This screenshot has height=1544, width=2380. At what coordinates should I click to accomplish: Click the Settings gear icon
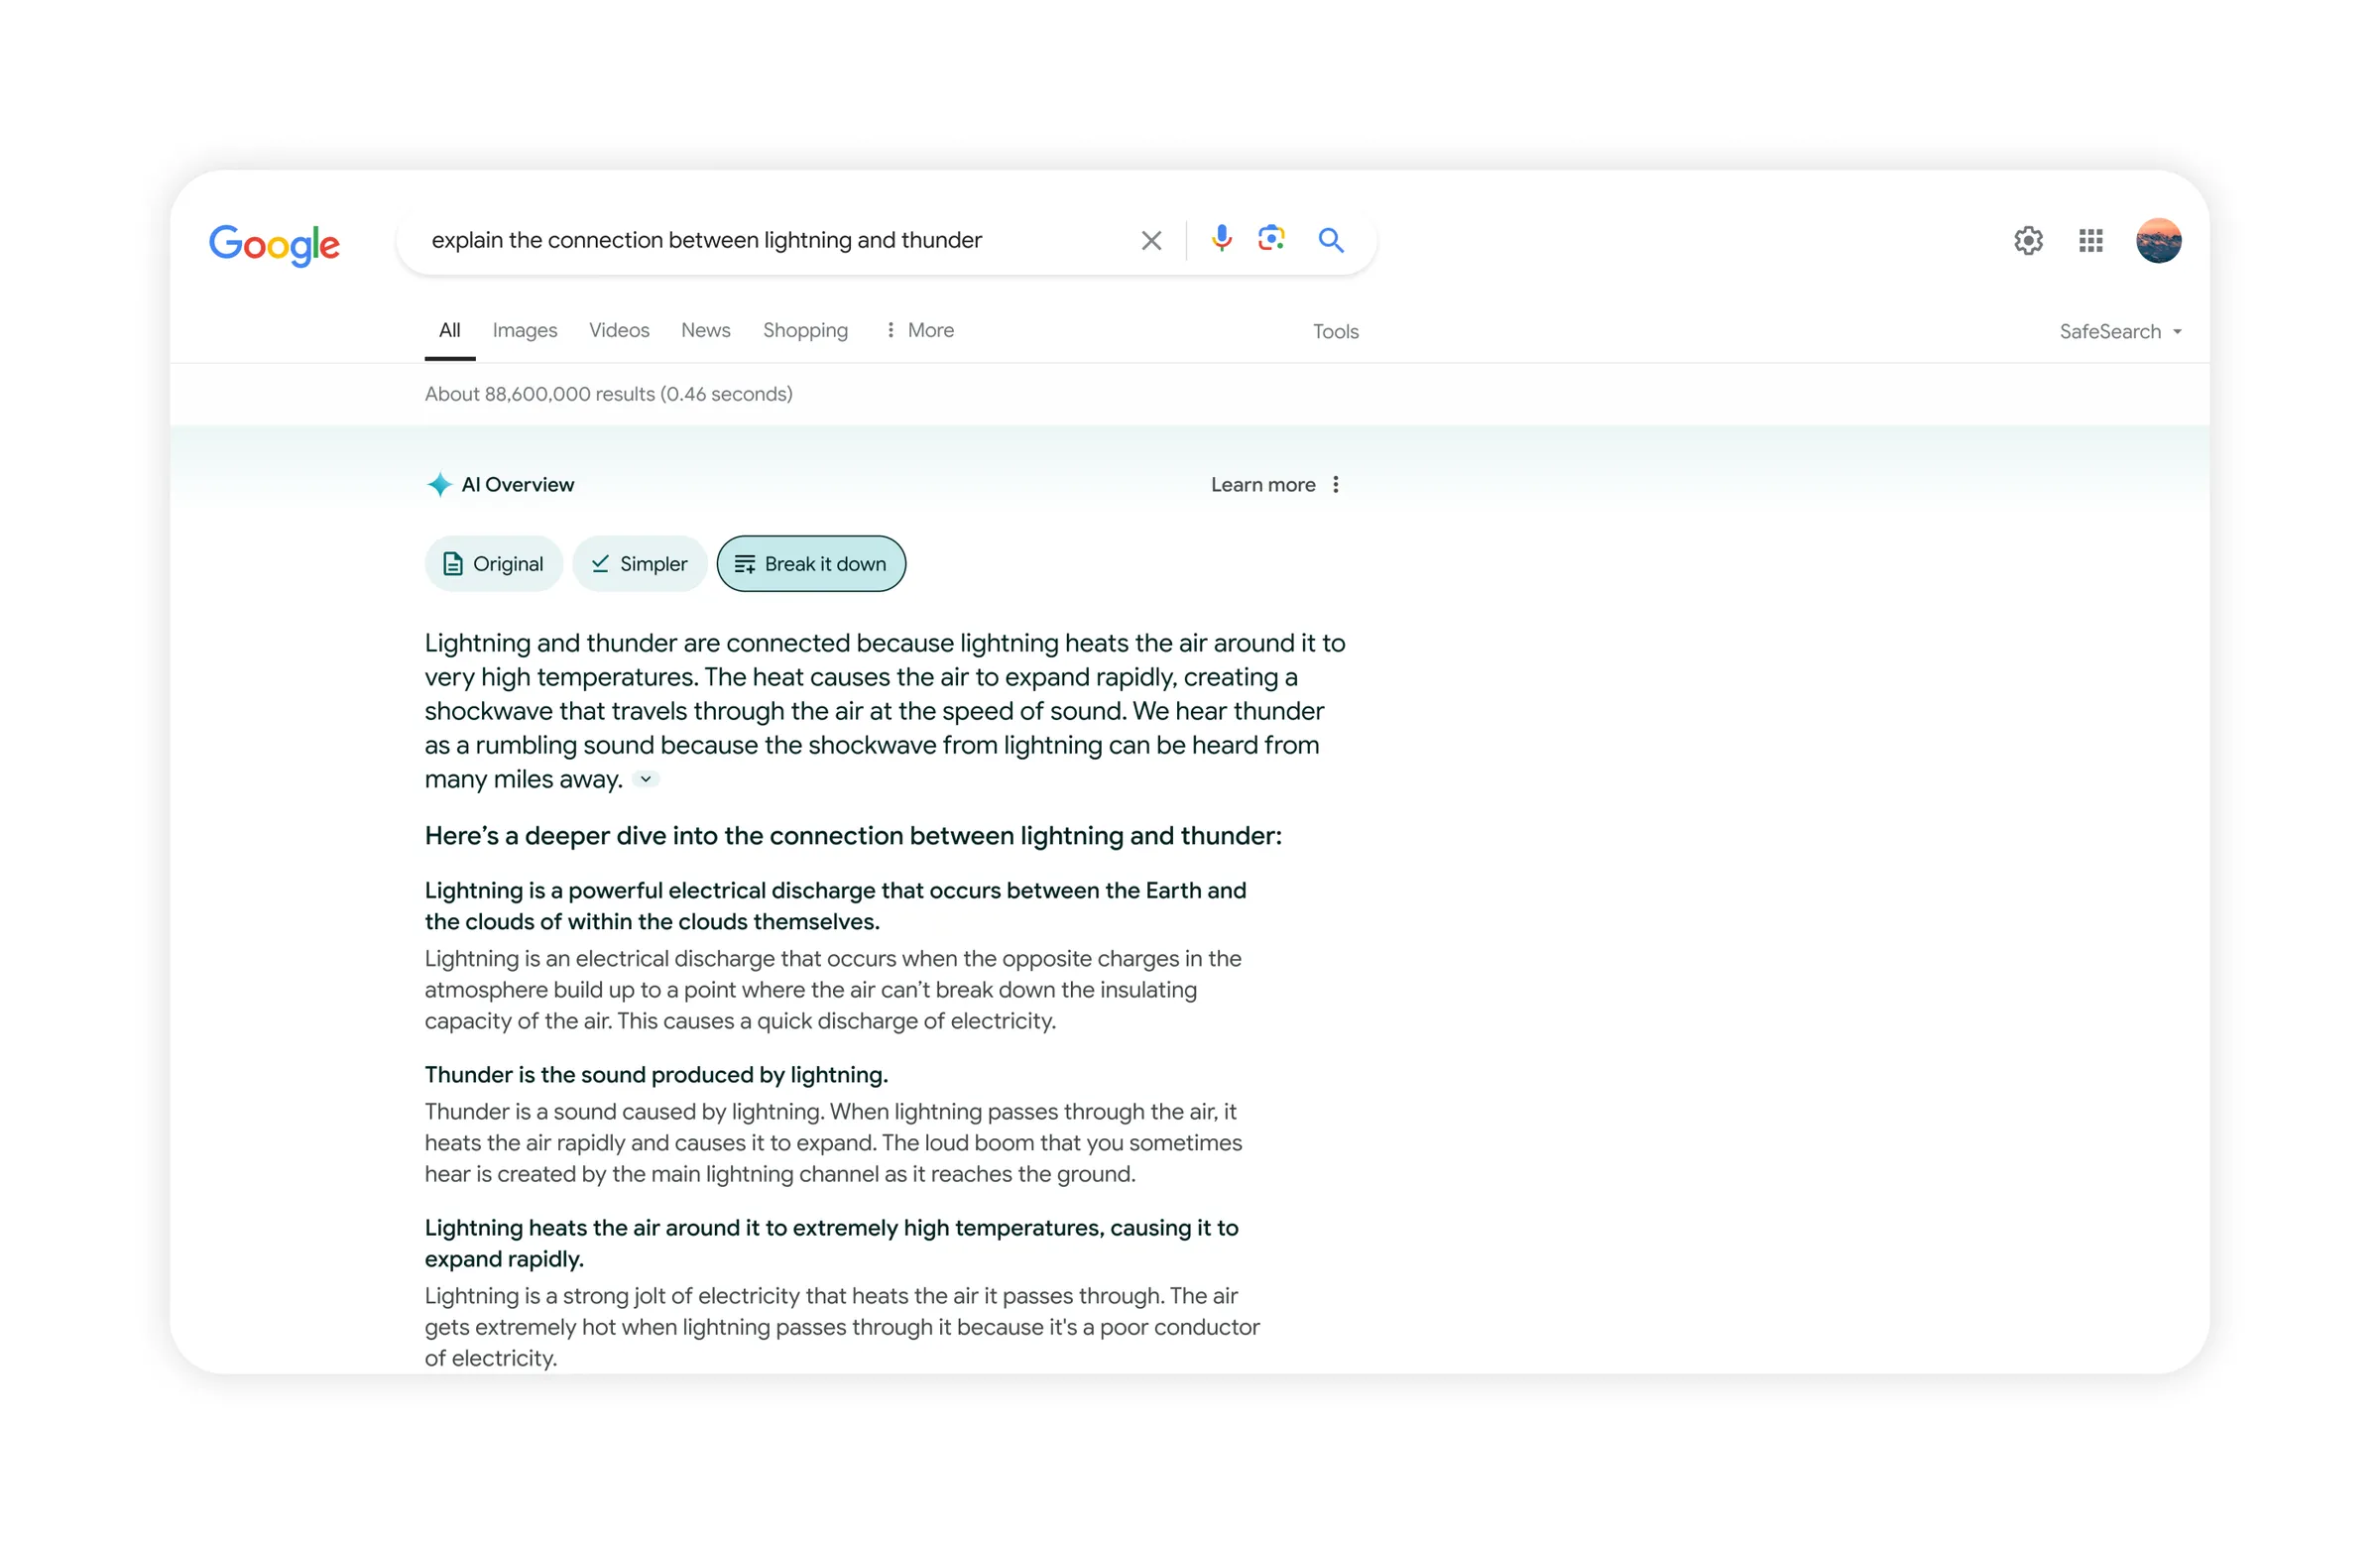tap(2026, 241)
